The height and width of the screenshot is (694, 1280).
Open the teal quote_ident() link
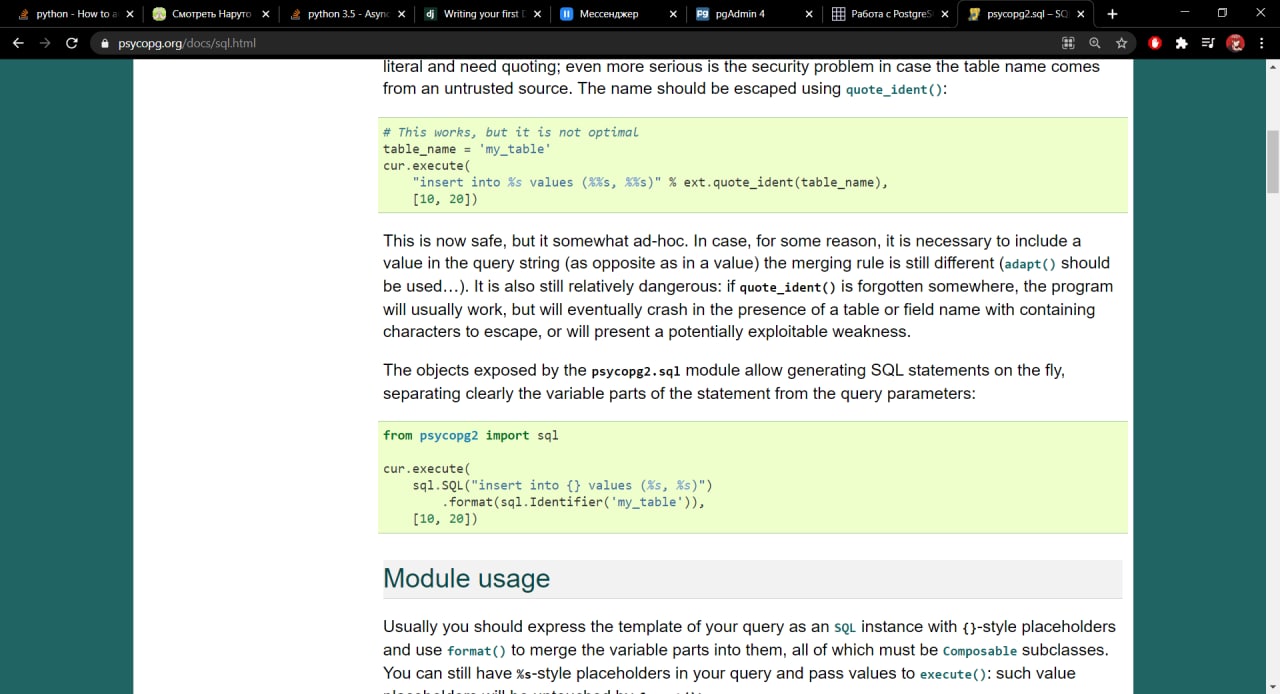[893, 90]
